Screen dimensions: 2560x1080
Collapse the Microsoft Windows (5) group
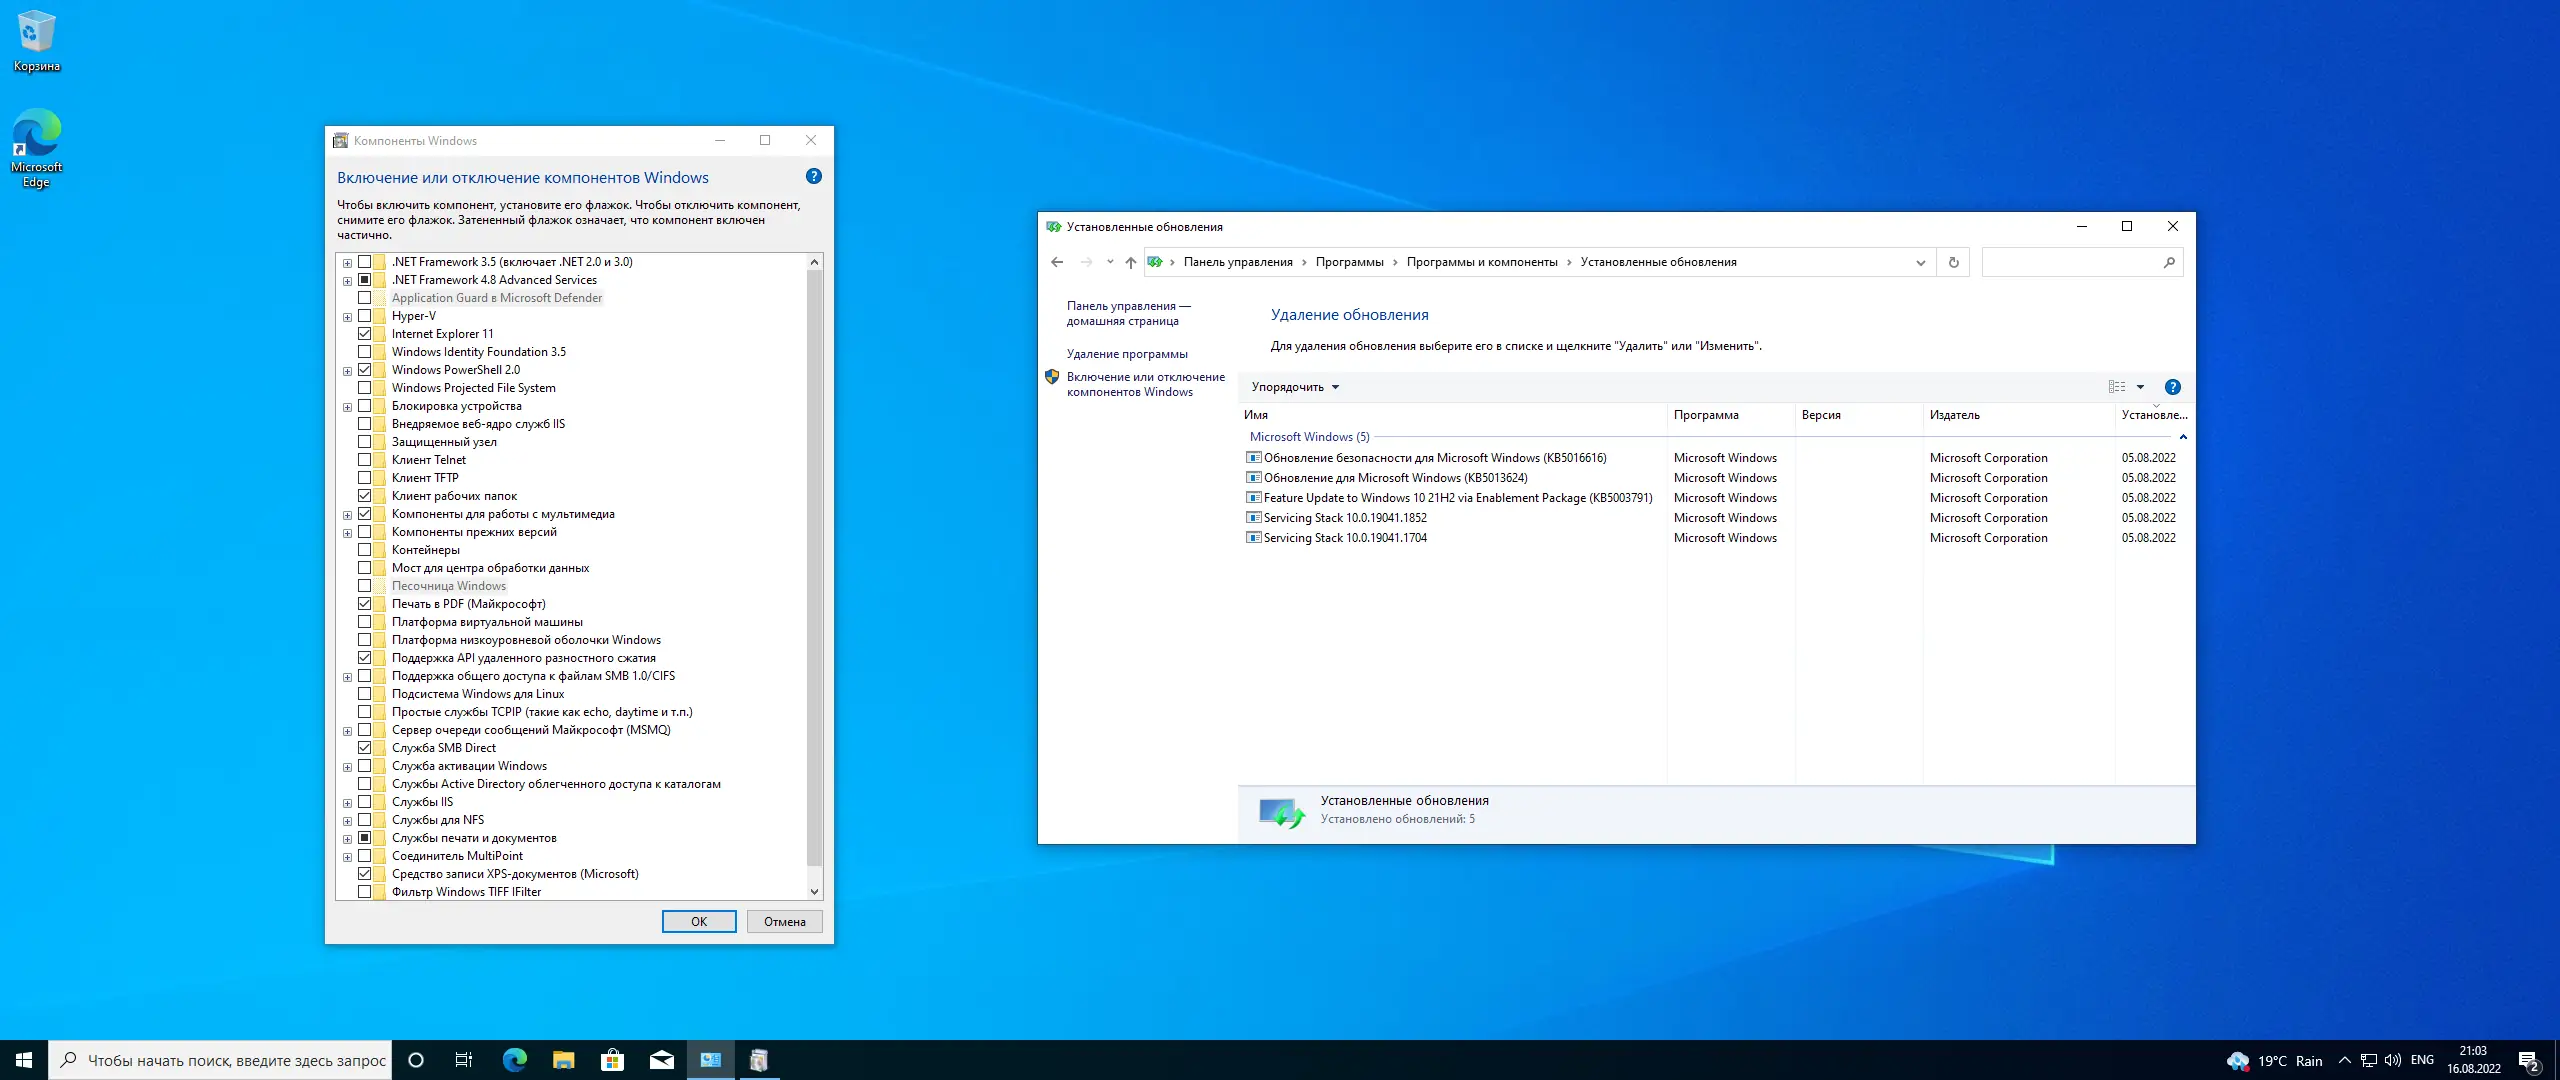point(2183,437)
